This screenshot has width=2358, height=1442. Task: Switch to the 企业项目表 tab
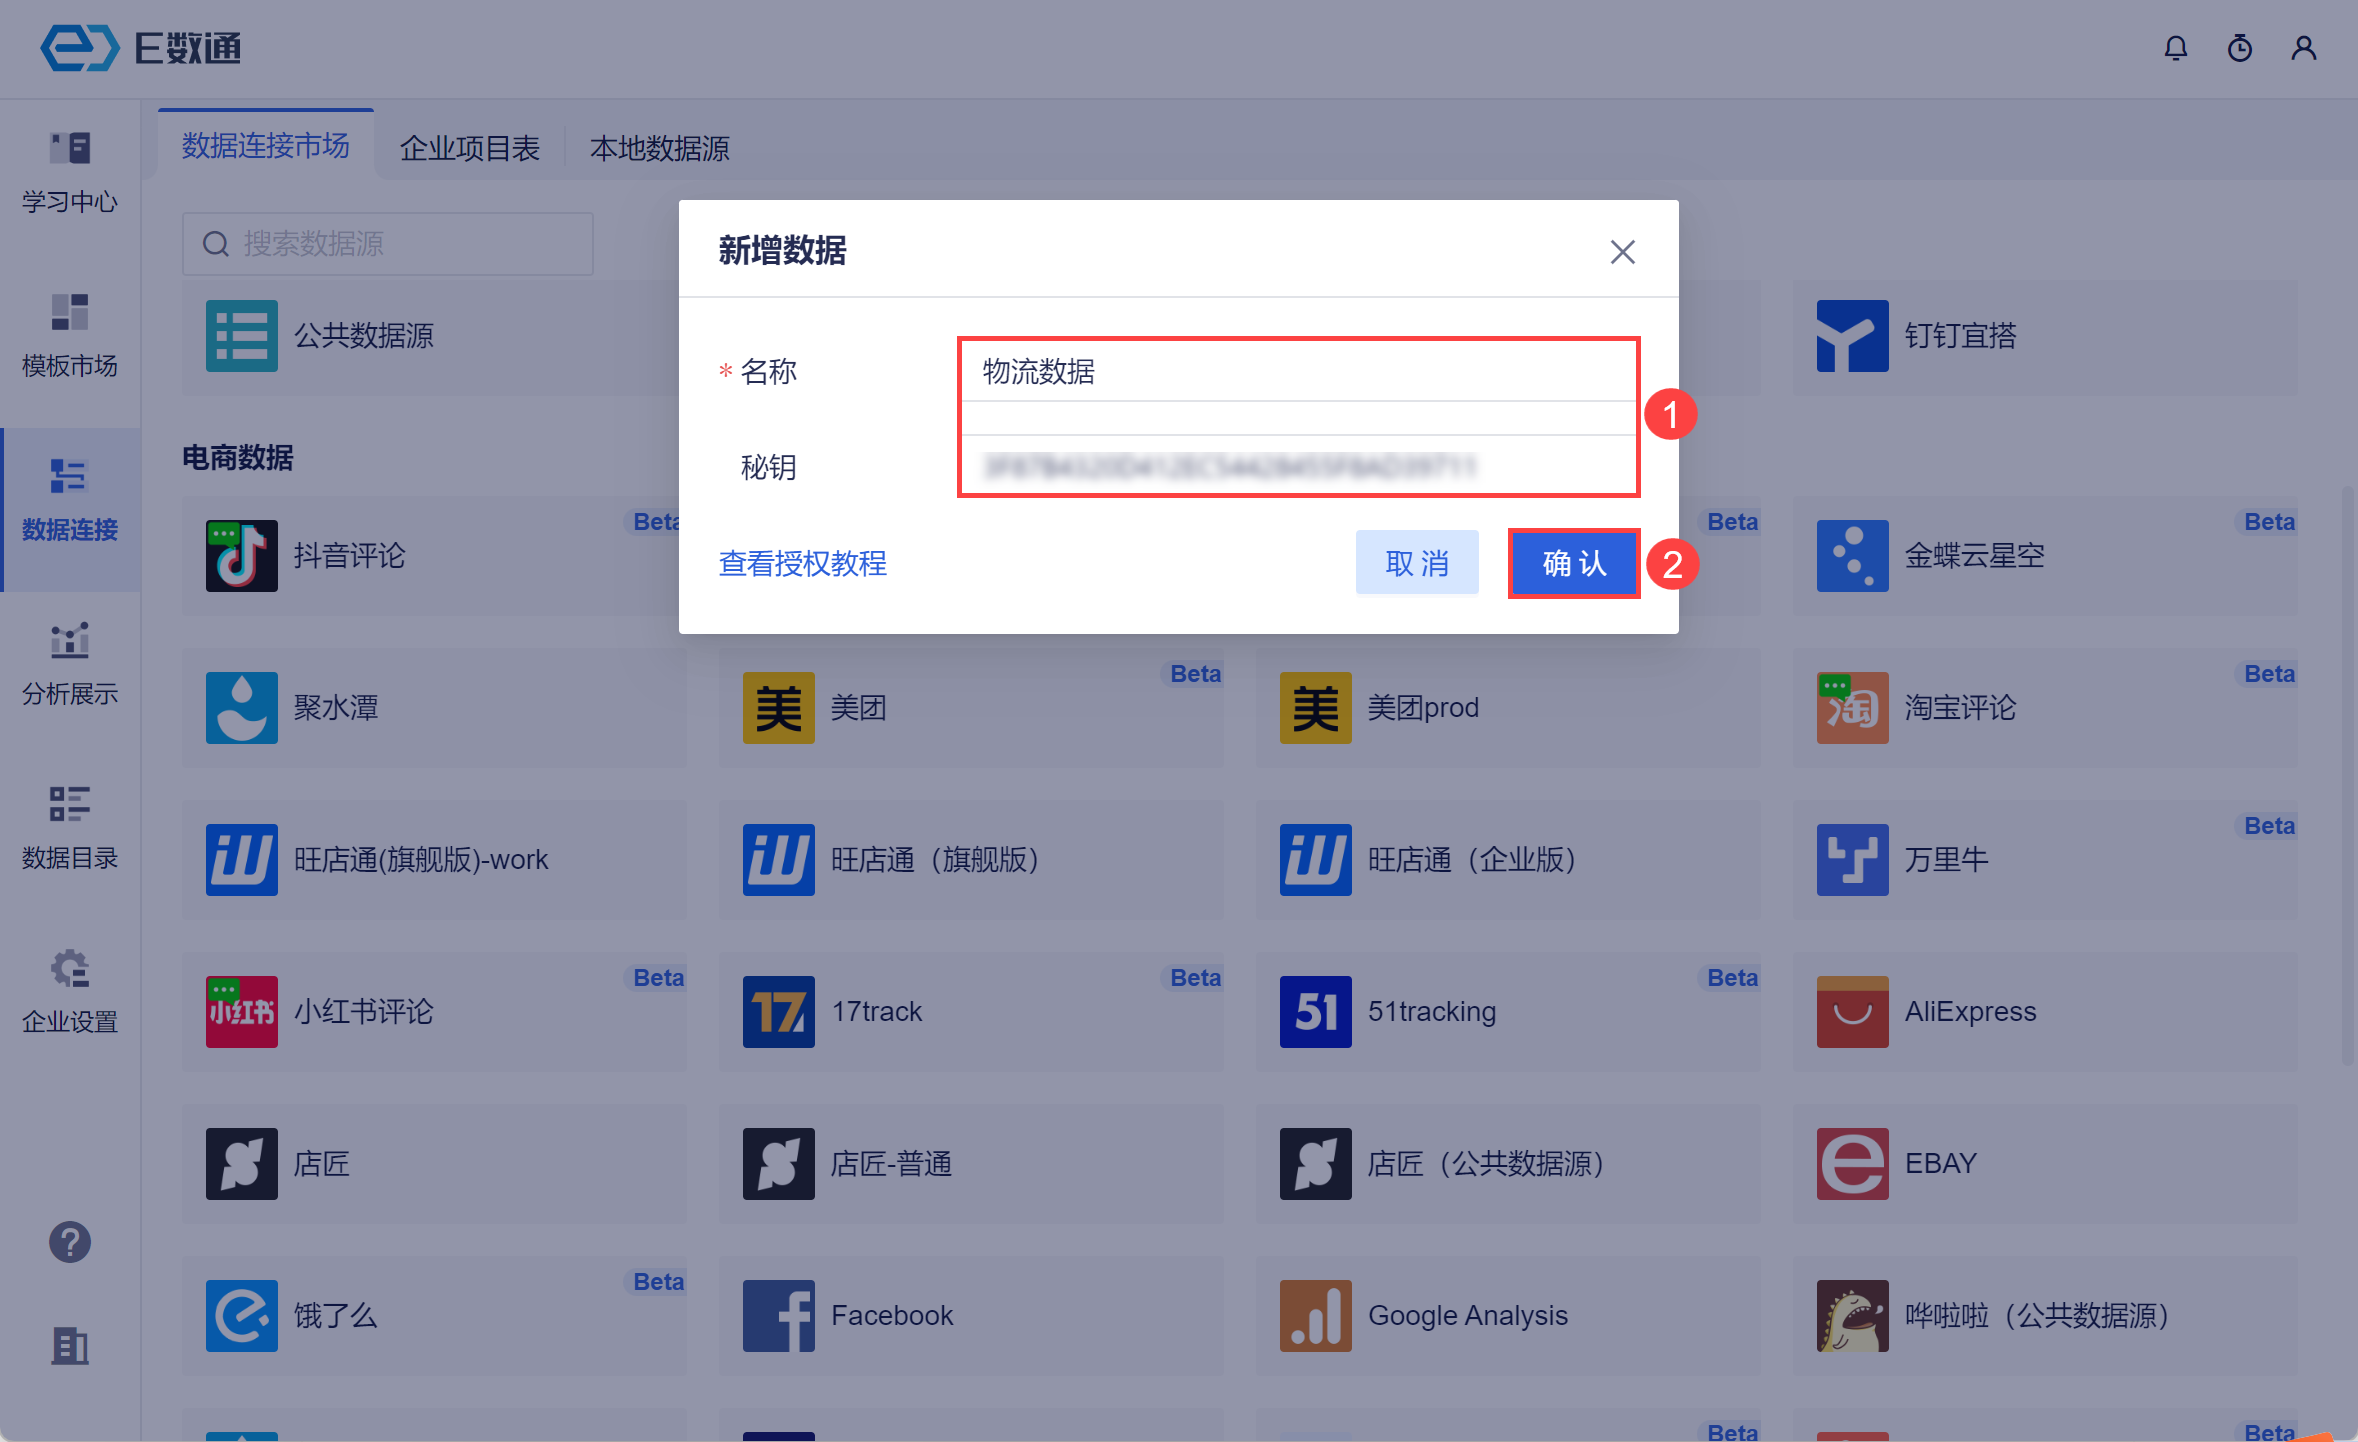point(470,147)
